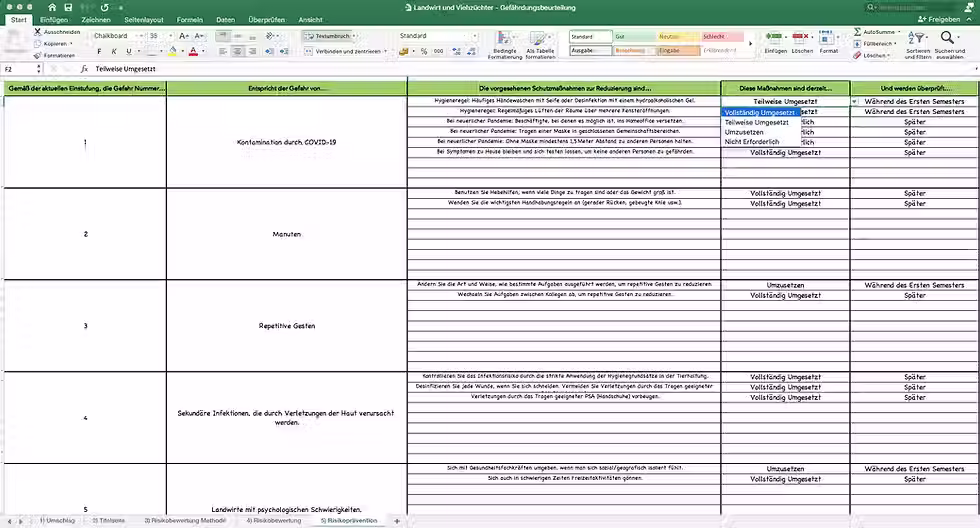
Task: Open the Daten ribbon tab
Action: pos(226,20)
